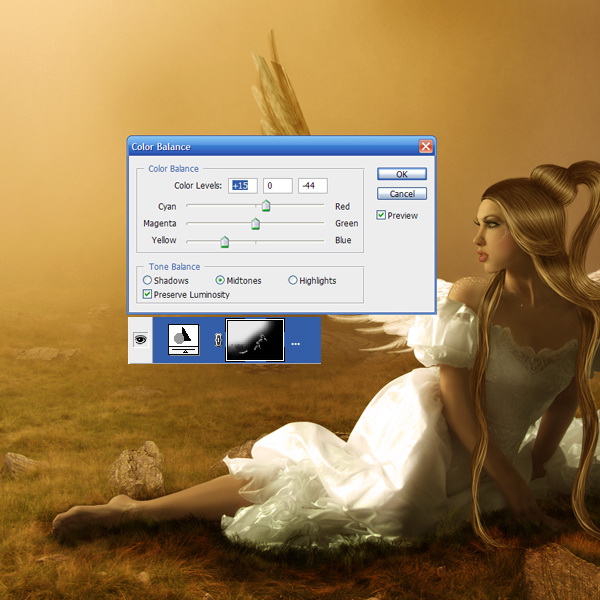600x600 pixels.
Task: Click the 'Cyan' slider label
Action: (x=167, y=207)
